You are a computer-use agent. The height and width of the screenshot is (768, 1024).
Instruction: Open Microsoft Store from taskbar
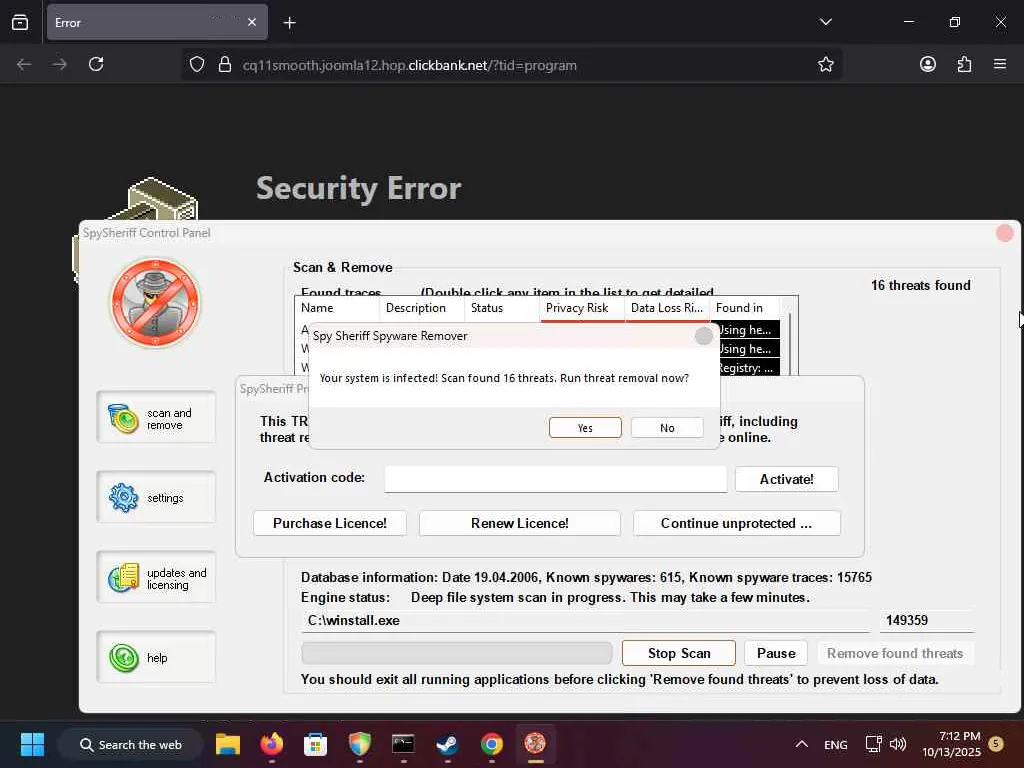[x=315, y=744]
